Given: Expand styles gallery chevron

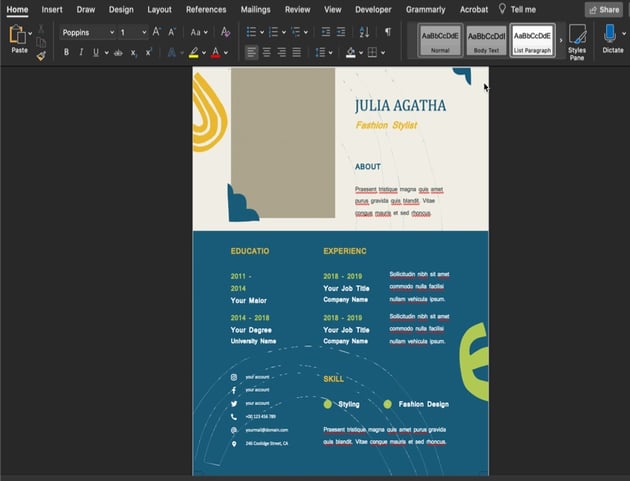Looking at the screenshot, I should (561, 41).
